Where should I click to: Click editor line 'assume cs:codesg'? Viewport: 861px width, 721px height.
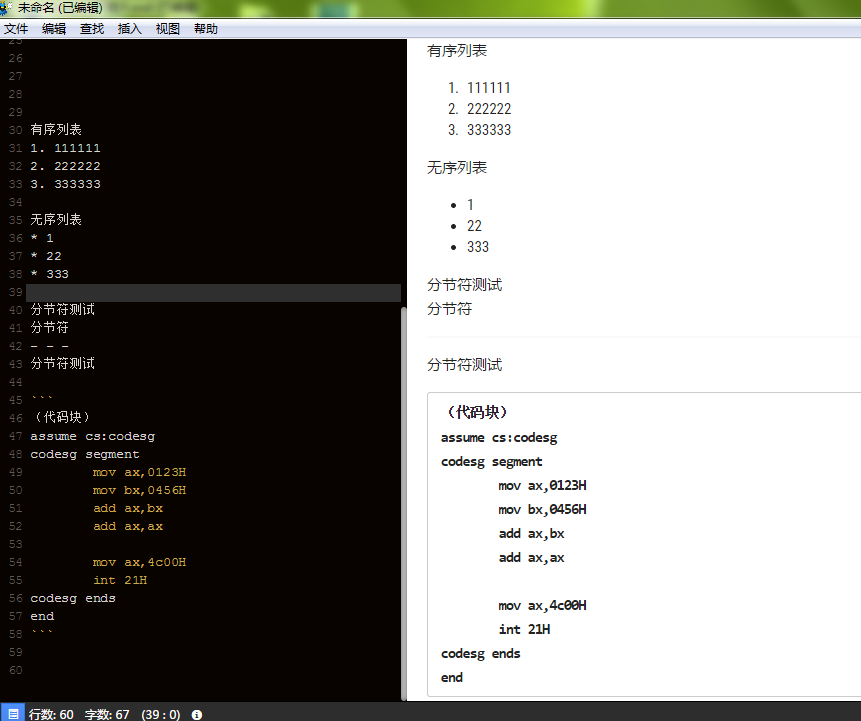[92, 436]
